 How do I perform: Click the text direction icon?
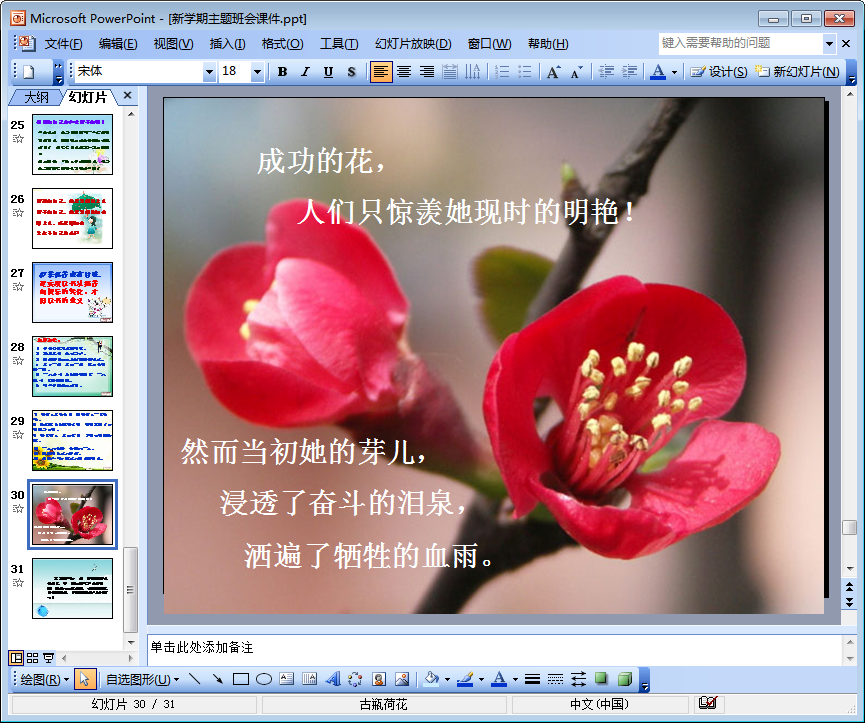473,72
